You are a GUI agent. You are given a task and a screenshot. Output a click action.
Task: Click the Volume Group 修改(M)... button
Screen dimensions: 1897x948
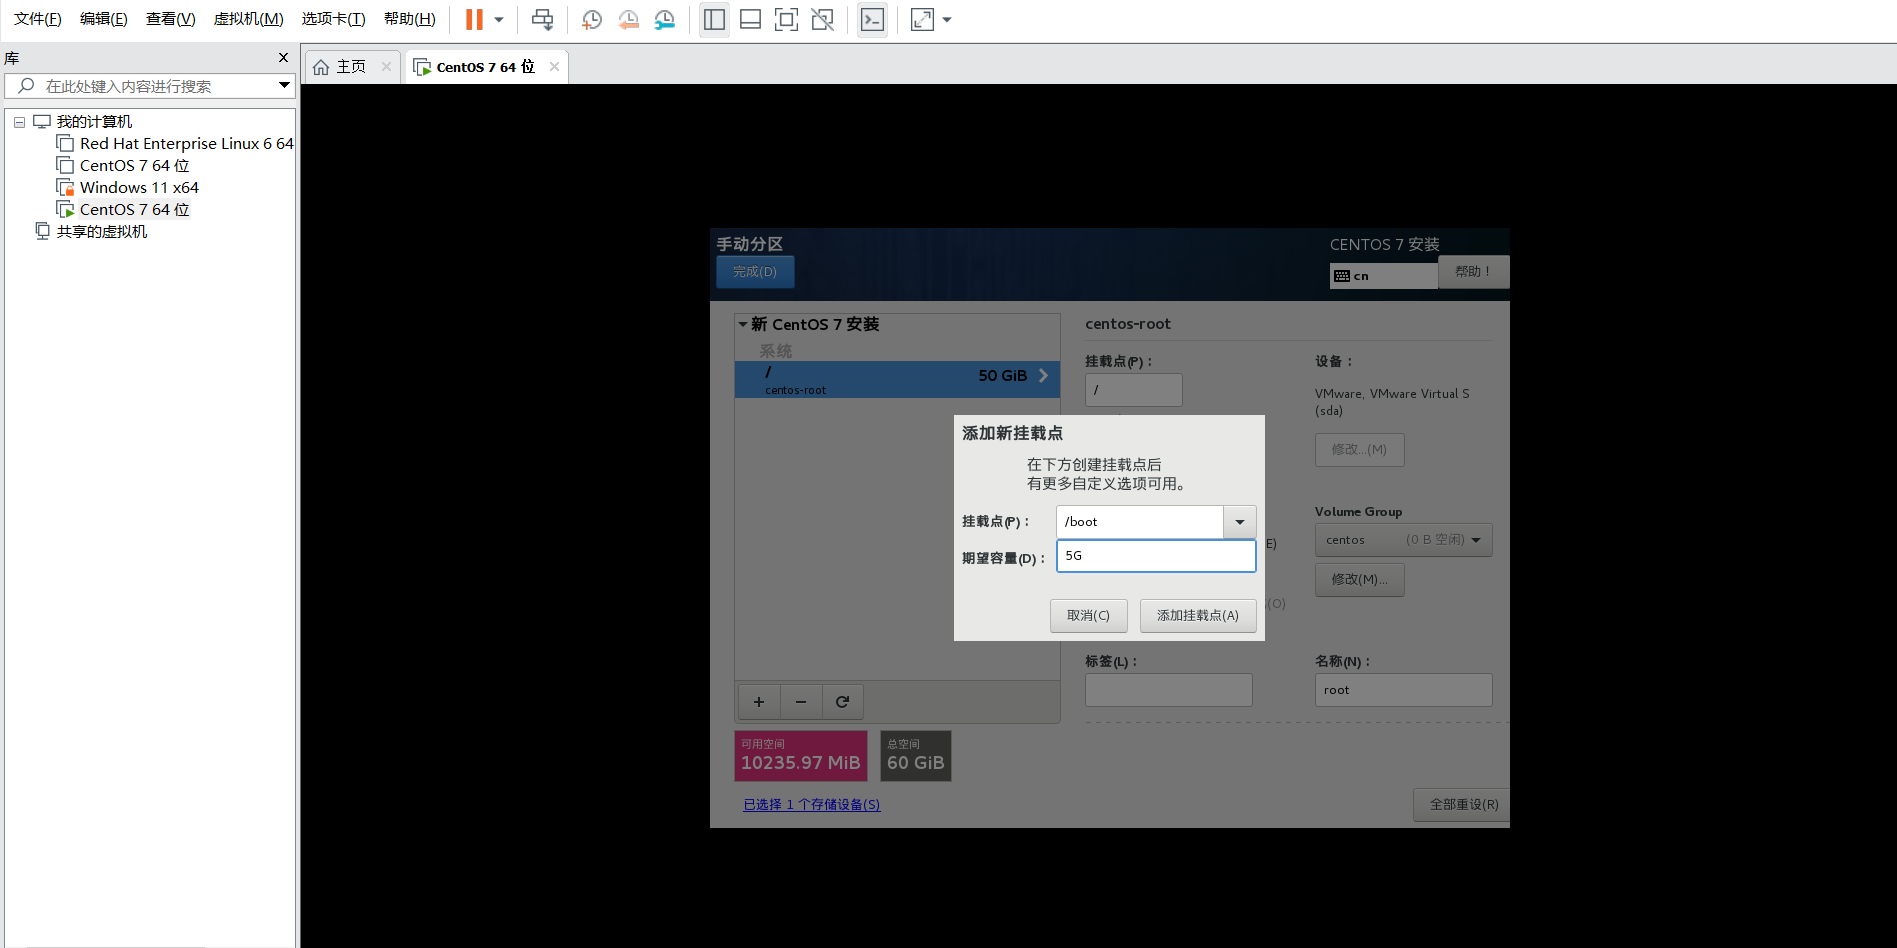[x=1359, y=580]
